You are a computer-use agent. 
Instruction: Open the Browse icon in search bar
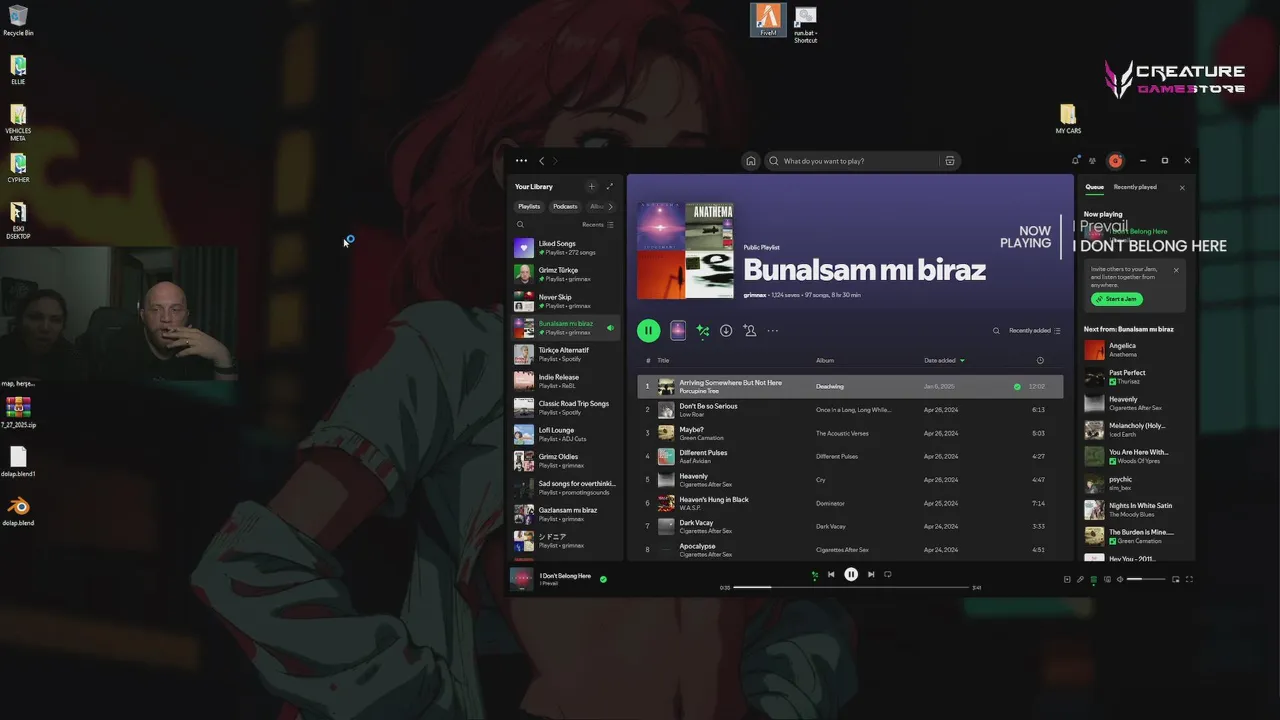[950, 161]
